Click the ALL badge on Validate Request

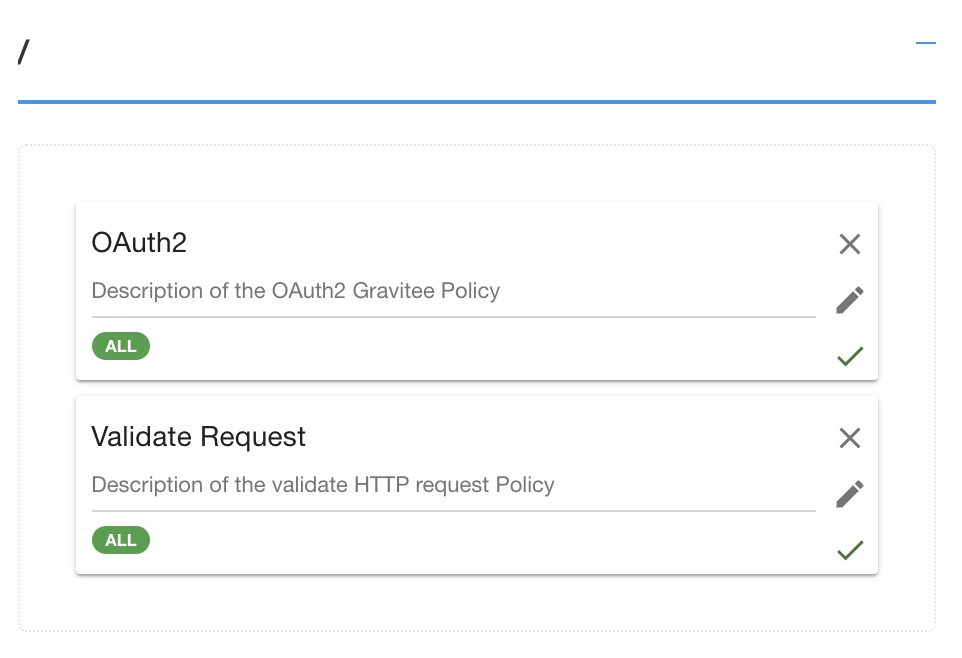point(121,540)
